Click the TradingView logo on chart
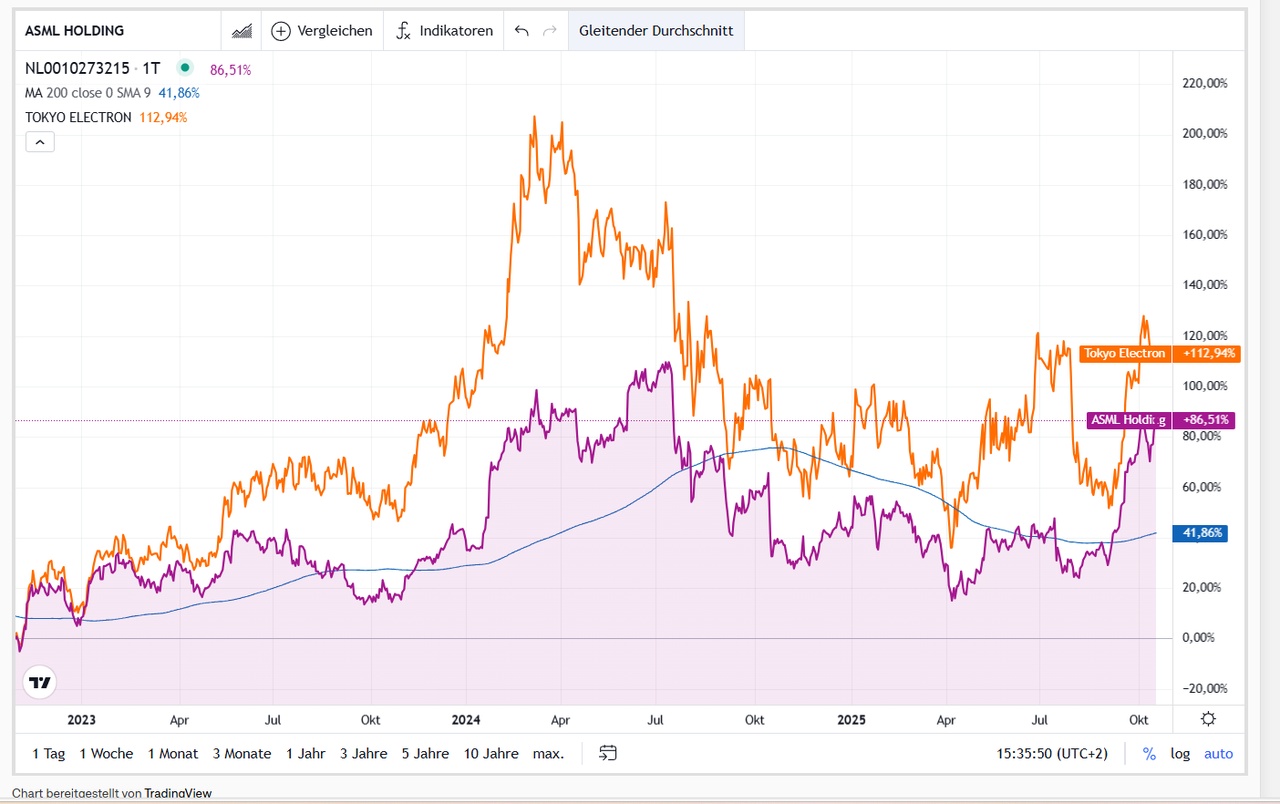 pos(40,683)
